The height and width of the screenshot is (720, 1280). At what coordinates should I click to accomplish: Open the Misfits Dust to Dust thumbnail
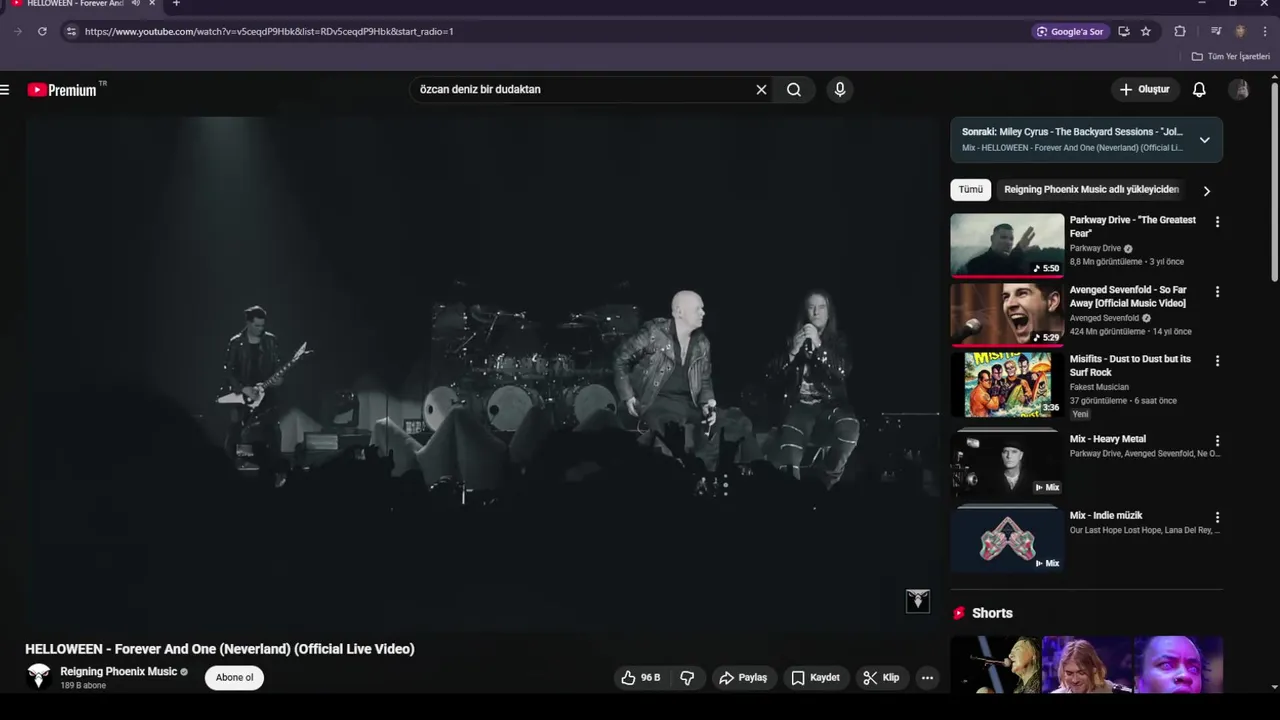1007,384
